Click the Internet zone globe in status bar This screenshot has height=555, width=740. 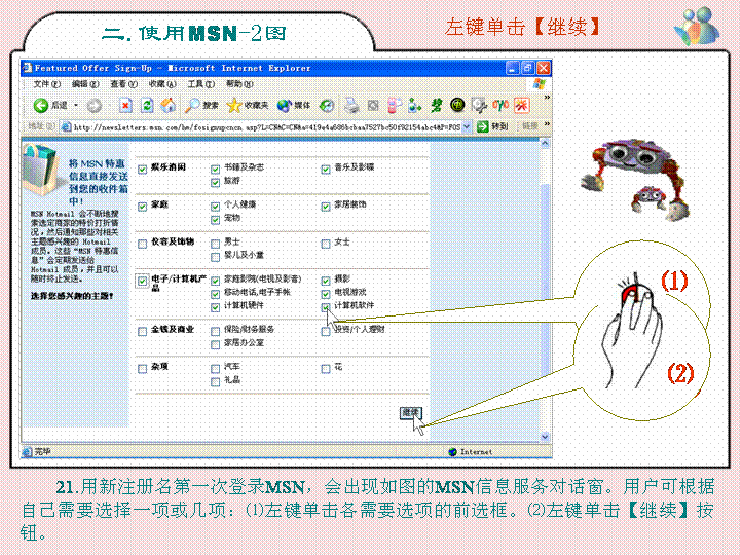pos(452,452)
